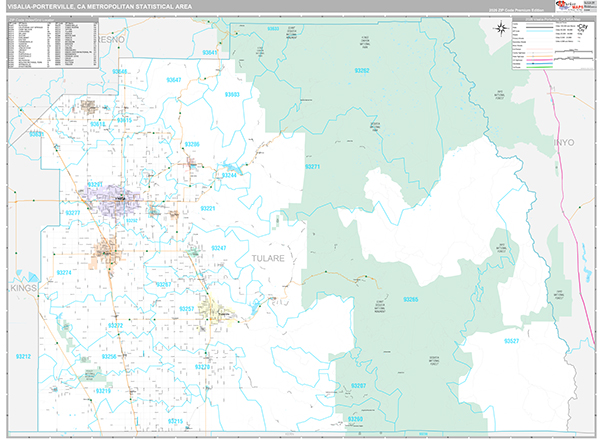Click ZIP code 93262 label
Screen dimensions: 600x439
[362, 71]
